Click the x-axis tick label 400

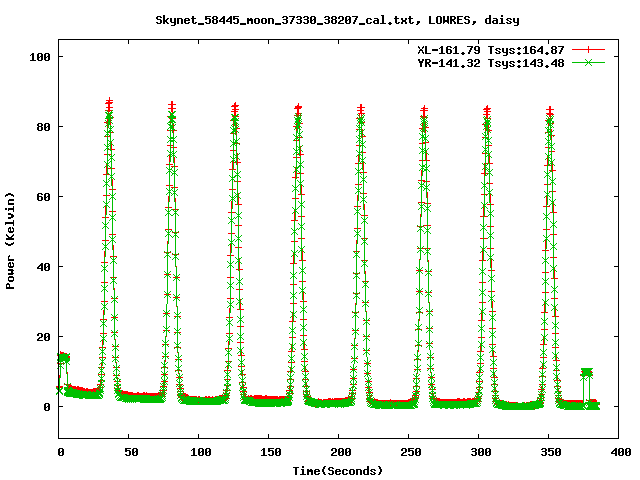pyautogui.click(x=621, y=452)
